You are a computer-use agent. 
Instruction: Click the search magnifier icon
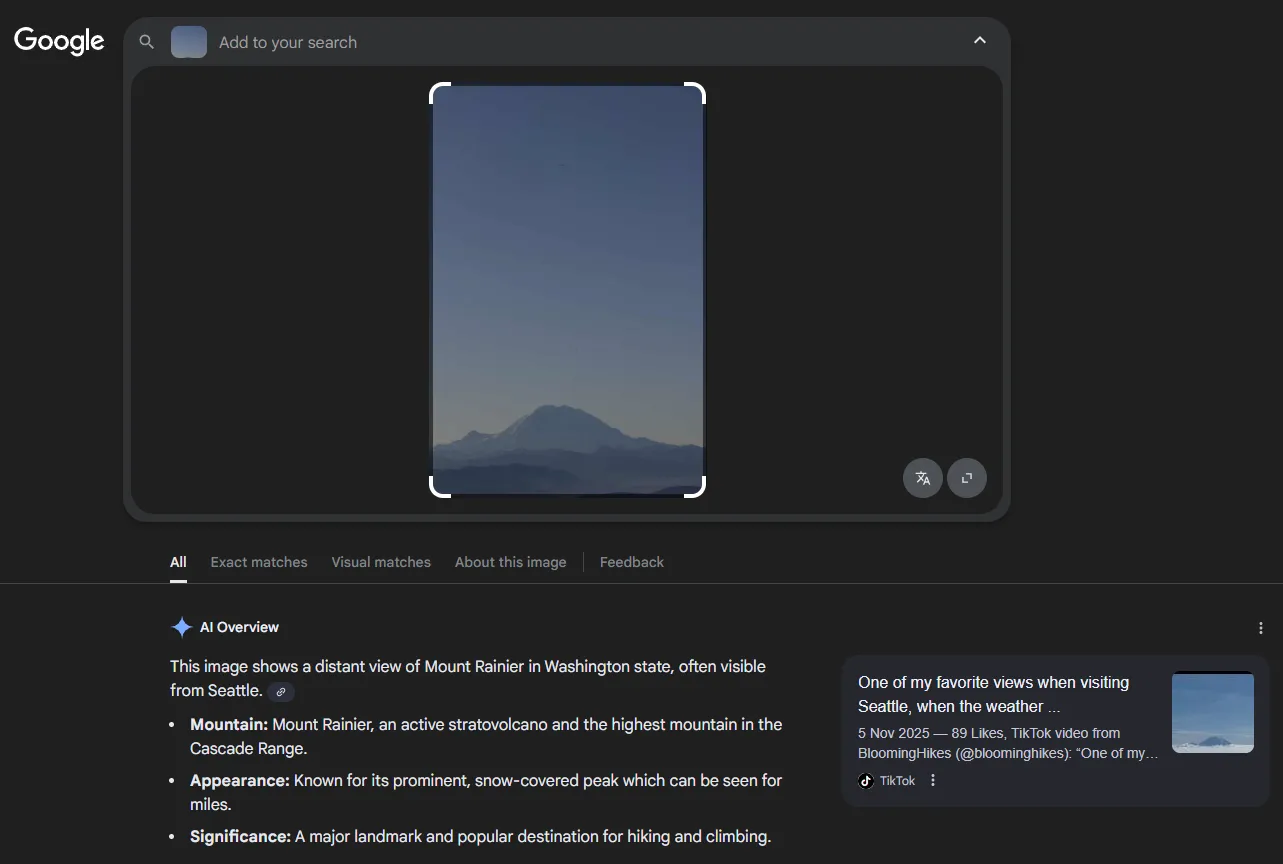[147, 42]
